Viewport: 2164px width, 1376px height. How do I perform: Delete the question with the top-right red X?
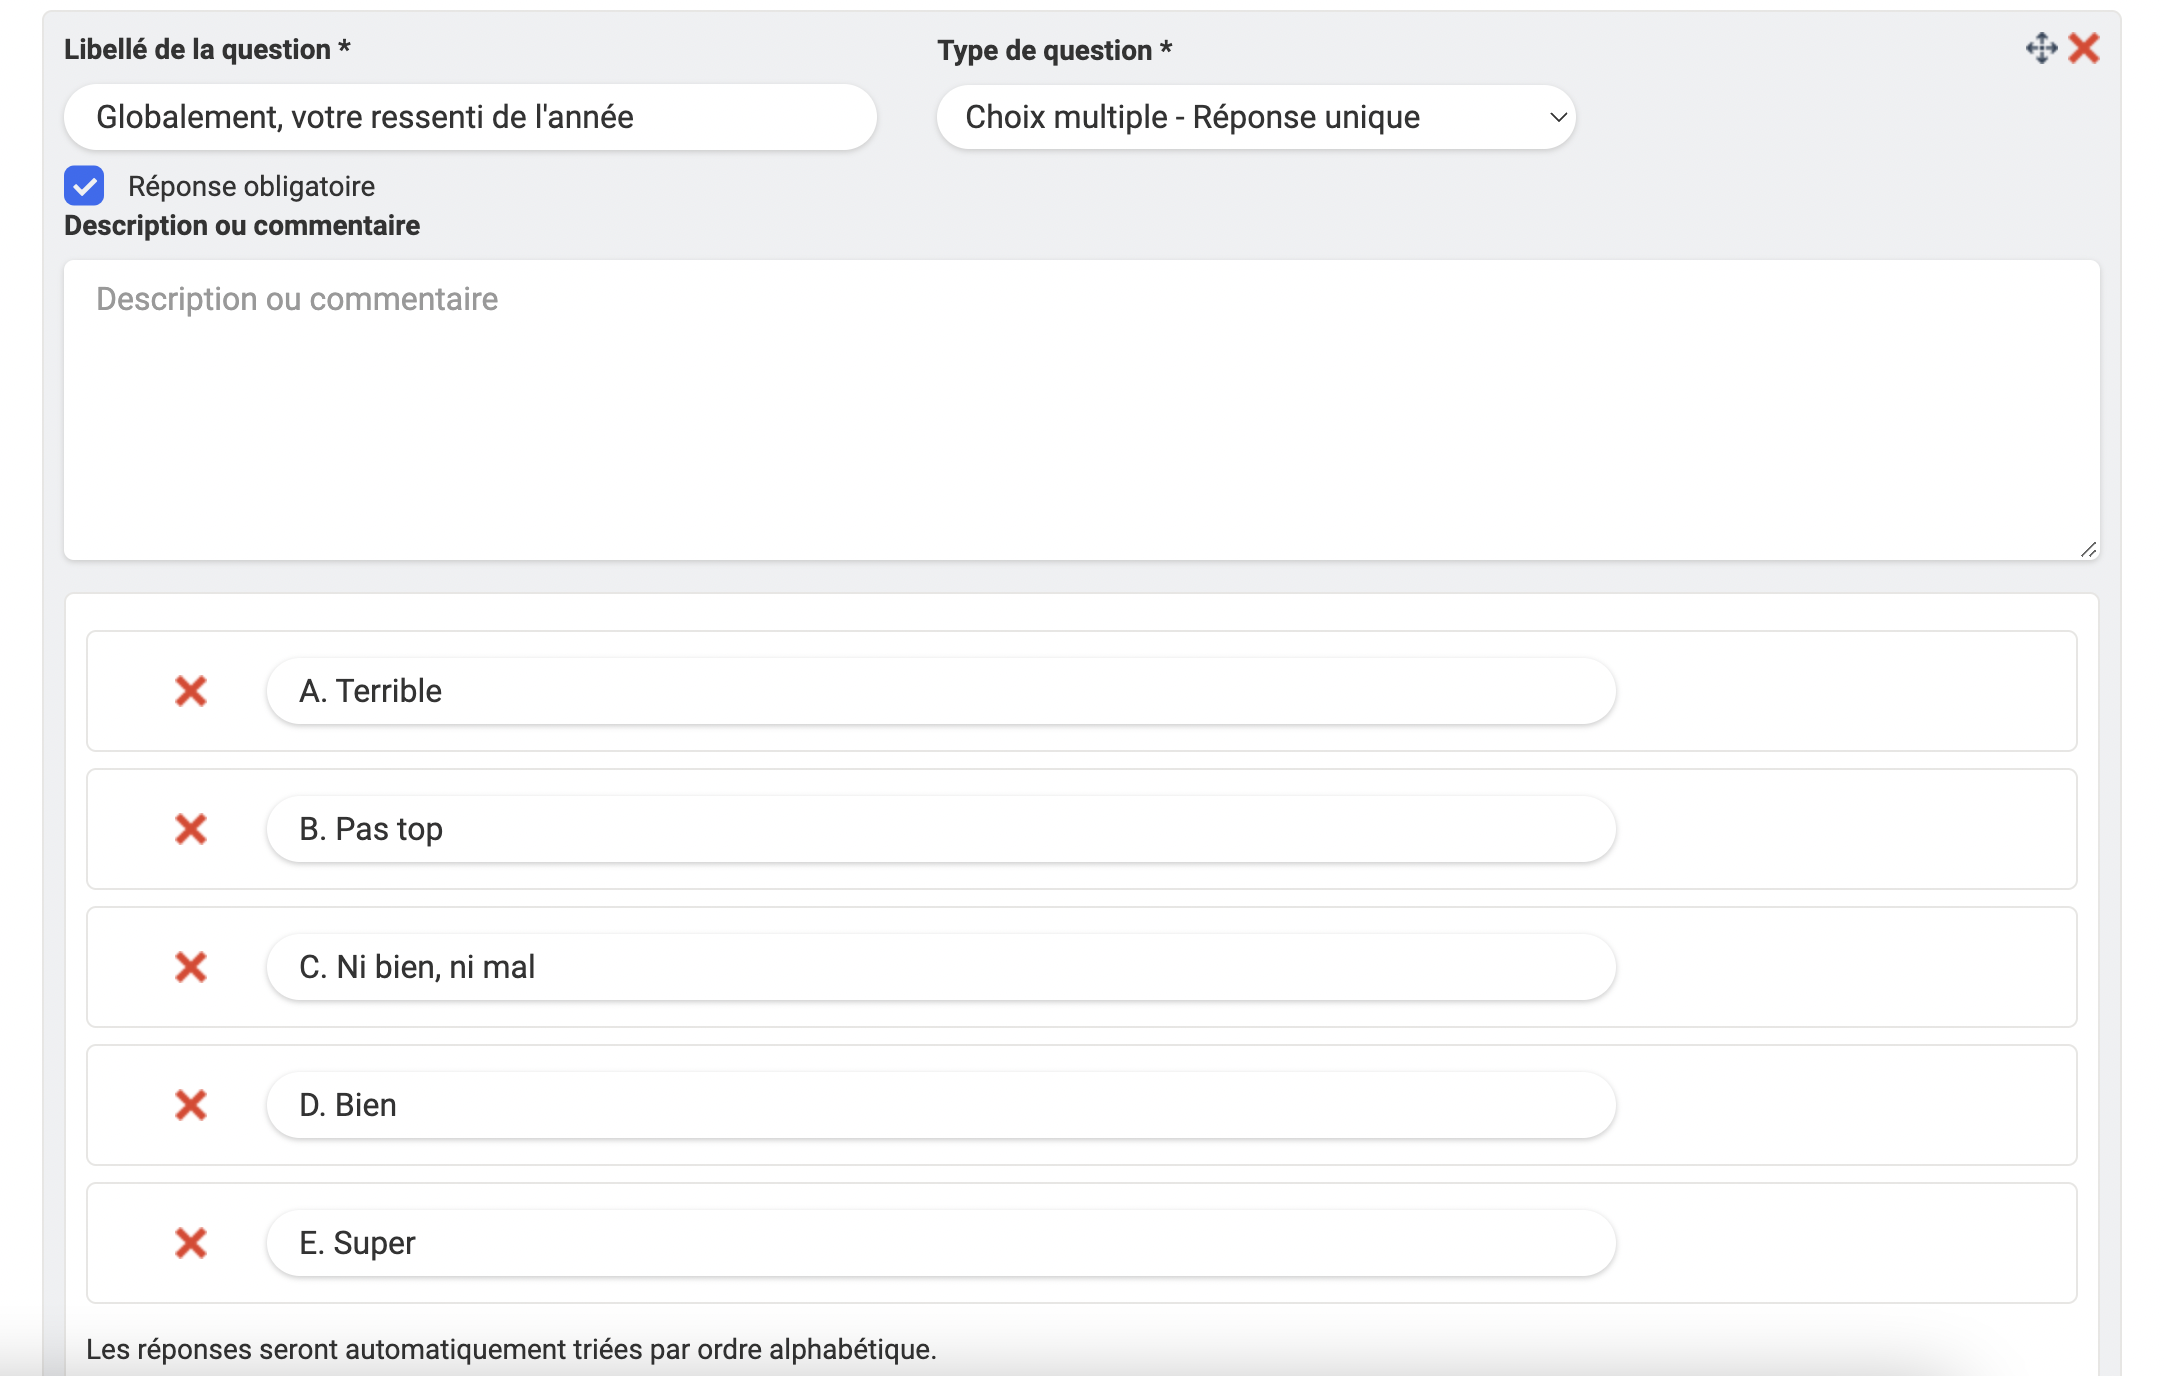pos(2084,48)
